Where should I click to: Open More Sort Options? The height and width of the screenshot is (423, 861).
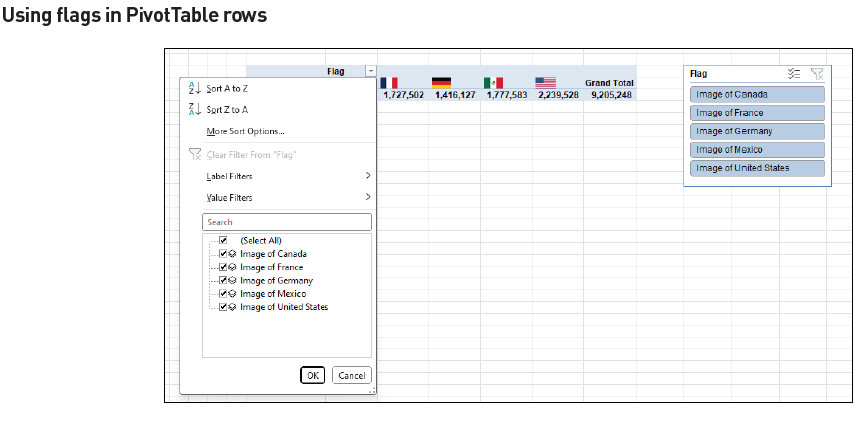[x=278, y=131]
